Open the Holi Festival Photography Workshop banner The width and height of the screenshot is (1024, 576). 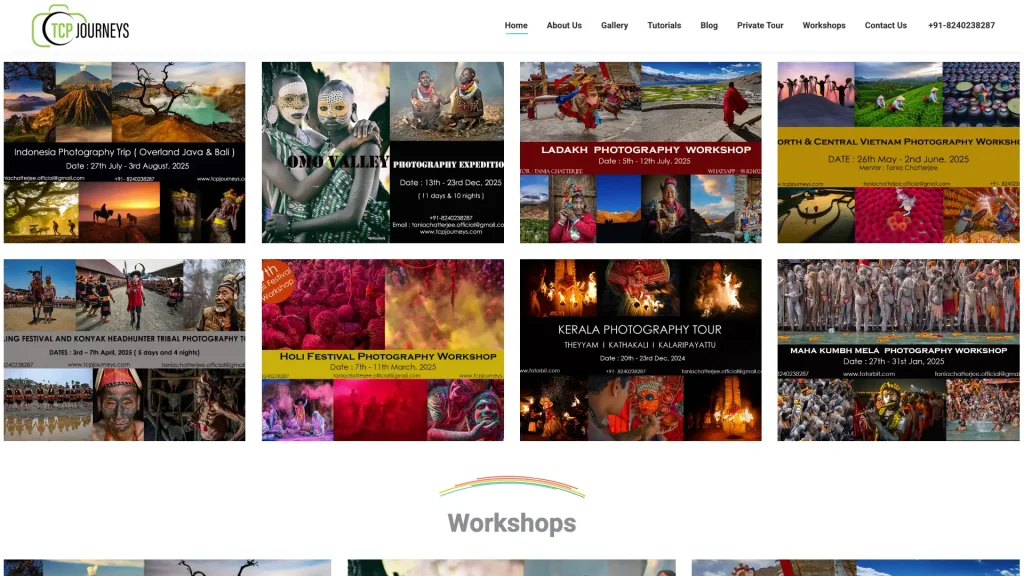pos(383,350)
